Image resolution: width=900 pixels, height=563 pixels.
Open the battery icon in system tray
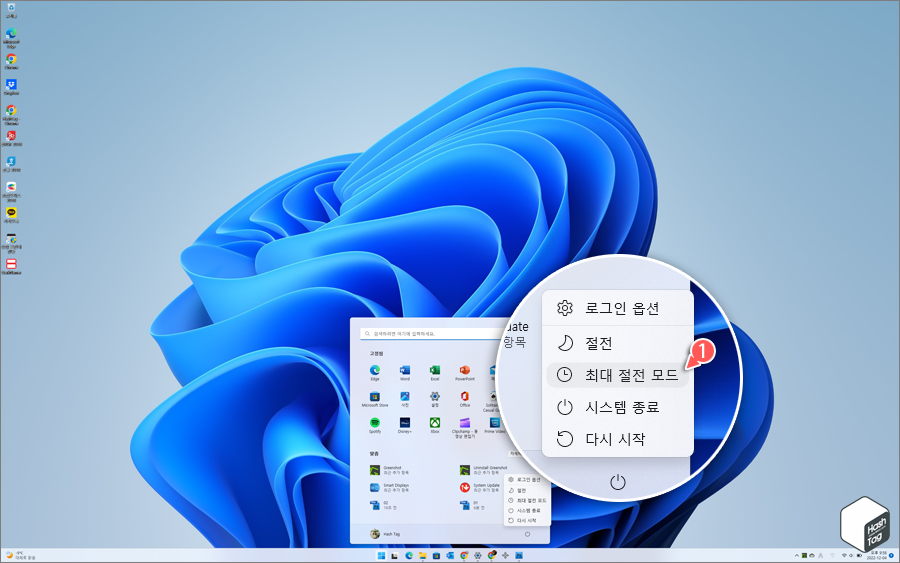tap(859, 556)
